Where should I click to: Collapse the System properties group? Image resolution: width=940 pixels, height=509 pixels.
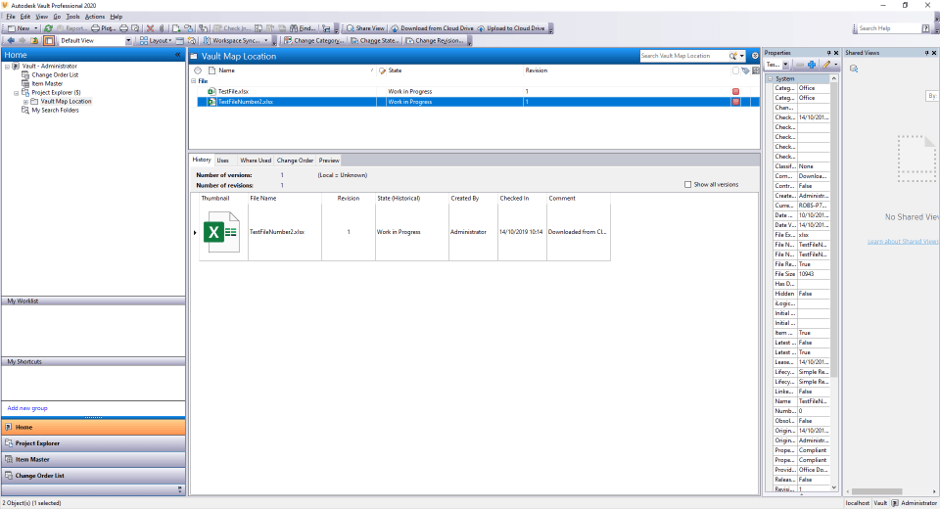[x=770, y=79]
